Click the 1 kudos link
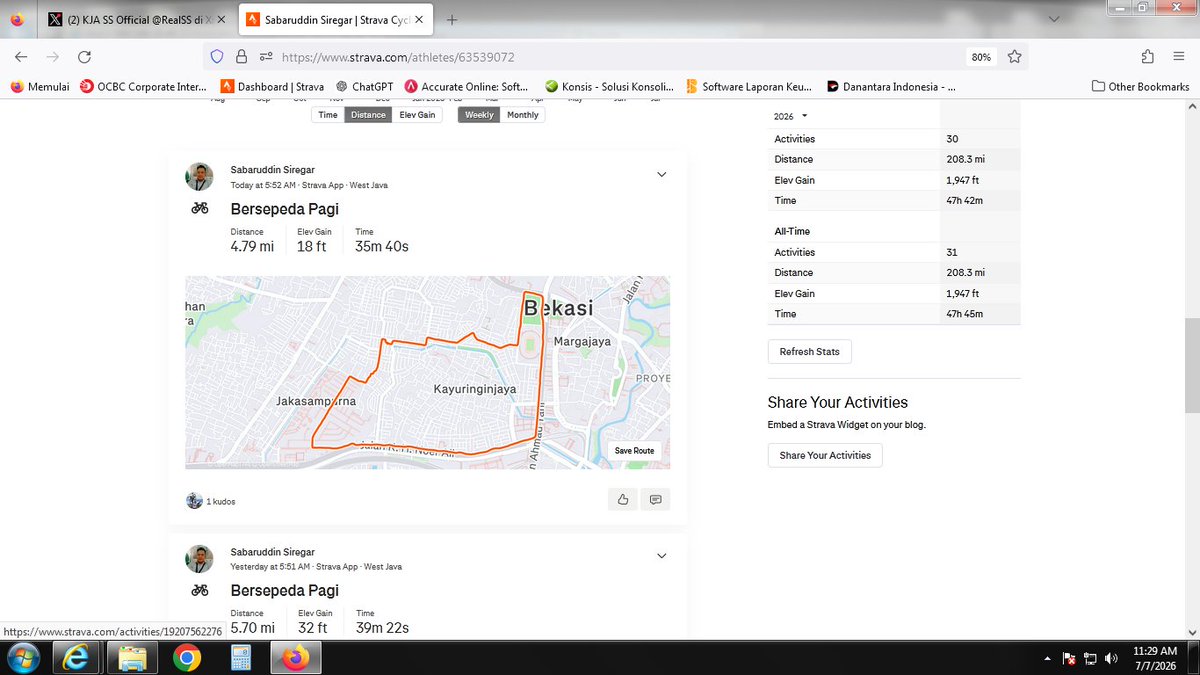The width and height of the screenshot is (1200, 675). click(x=221, y=501)
